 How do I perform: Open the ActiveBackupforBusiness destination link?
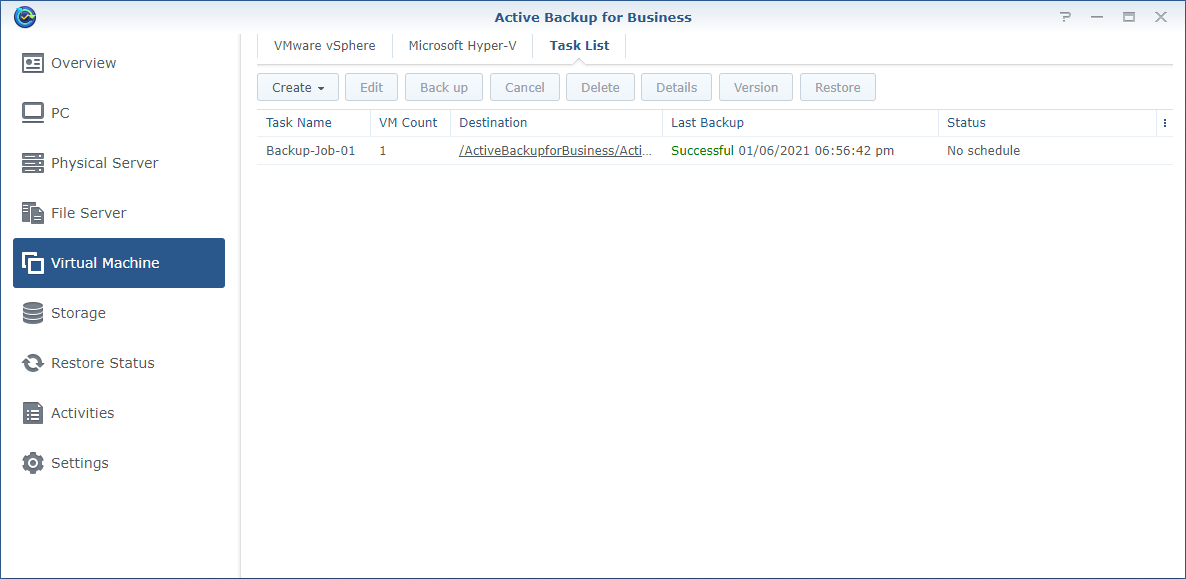[555, 151]
